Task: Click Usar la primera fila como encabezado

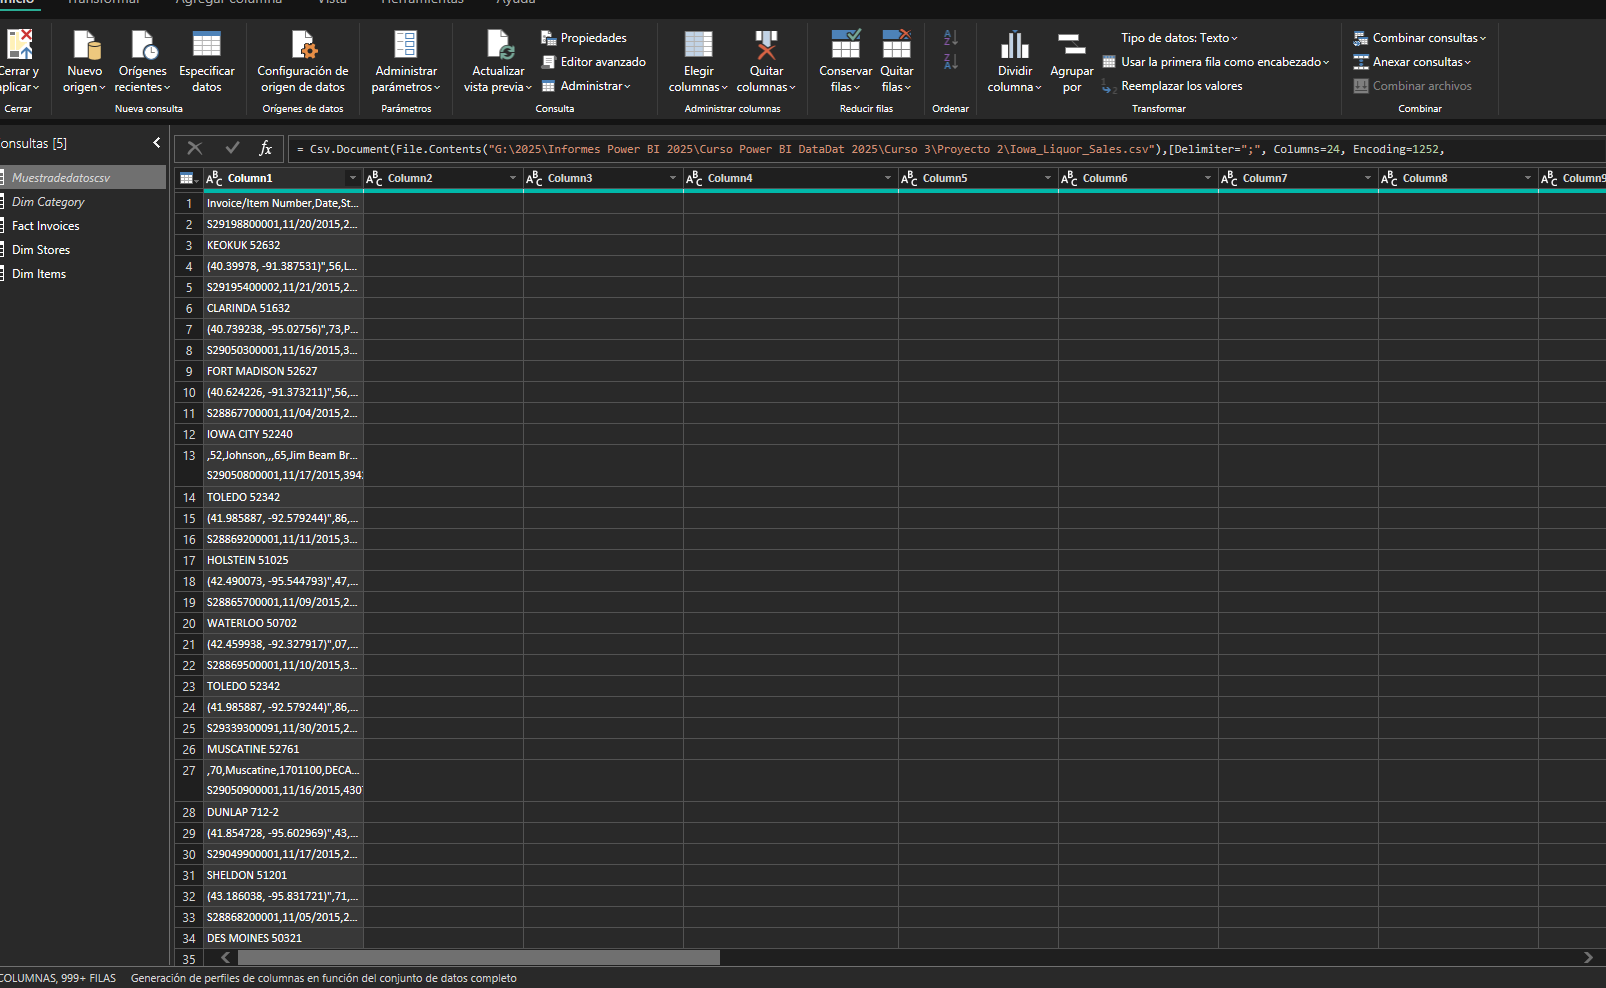Action: coord(1221,62)
